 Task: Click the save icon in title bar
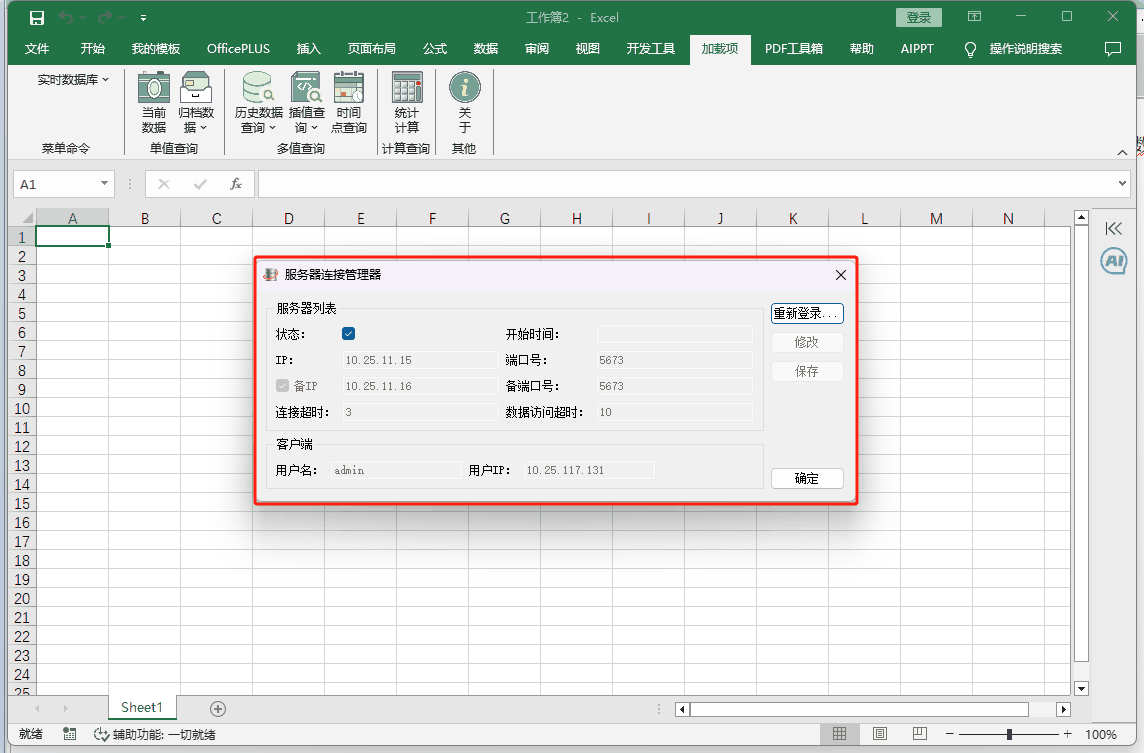click(36, 18)
